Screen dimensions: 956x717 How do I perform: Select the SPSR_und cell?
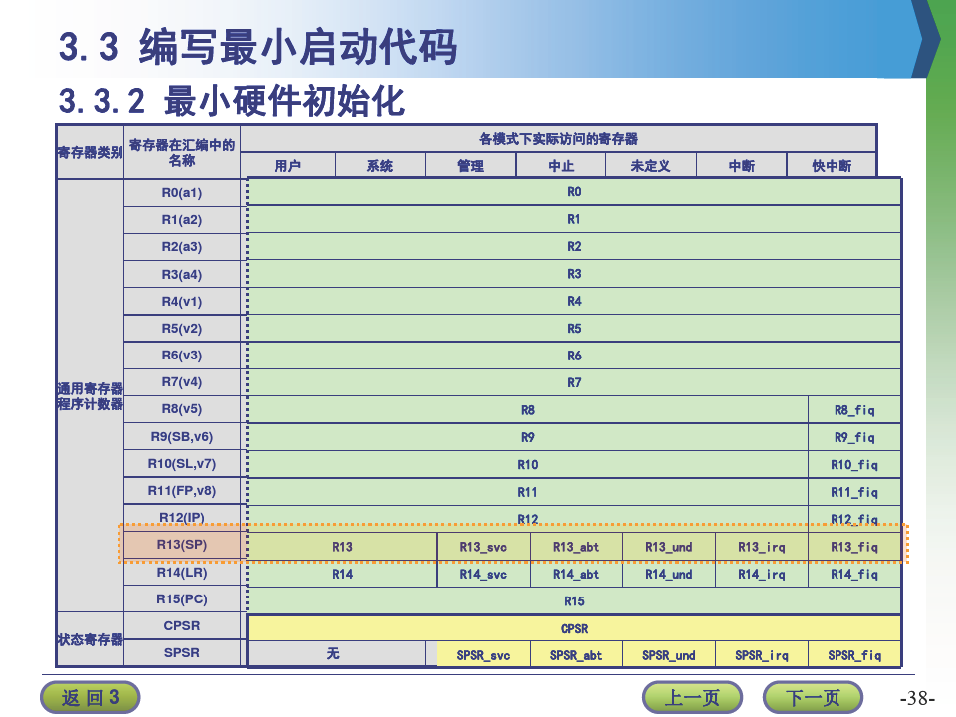point(669,655)
